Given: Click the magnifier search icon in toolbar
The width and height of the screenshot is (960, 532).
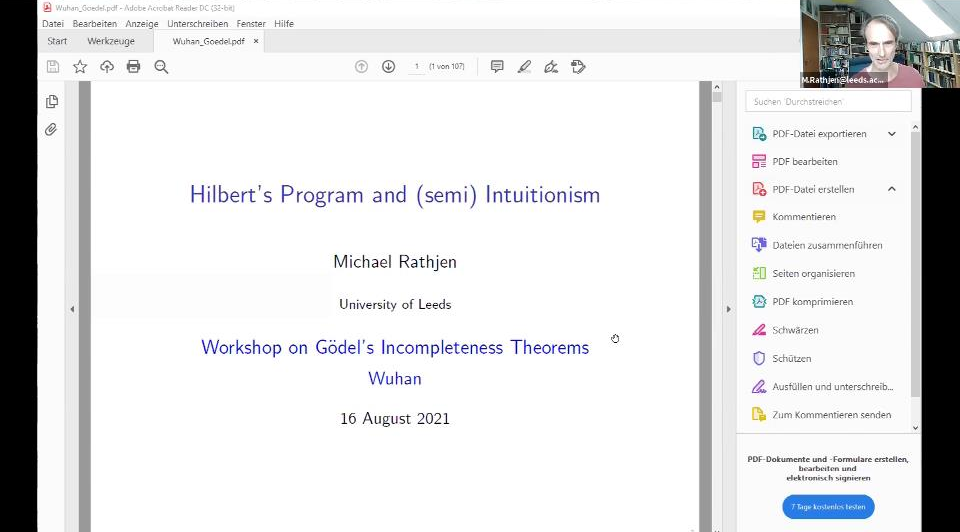Looking at the screenshot, I should 161,67.
